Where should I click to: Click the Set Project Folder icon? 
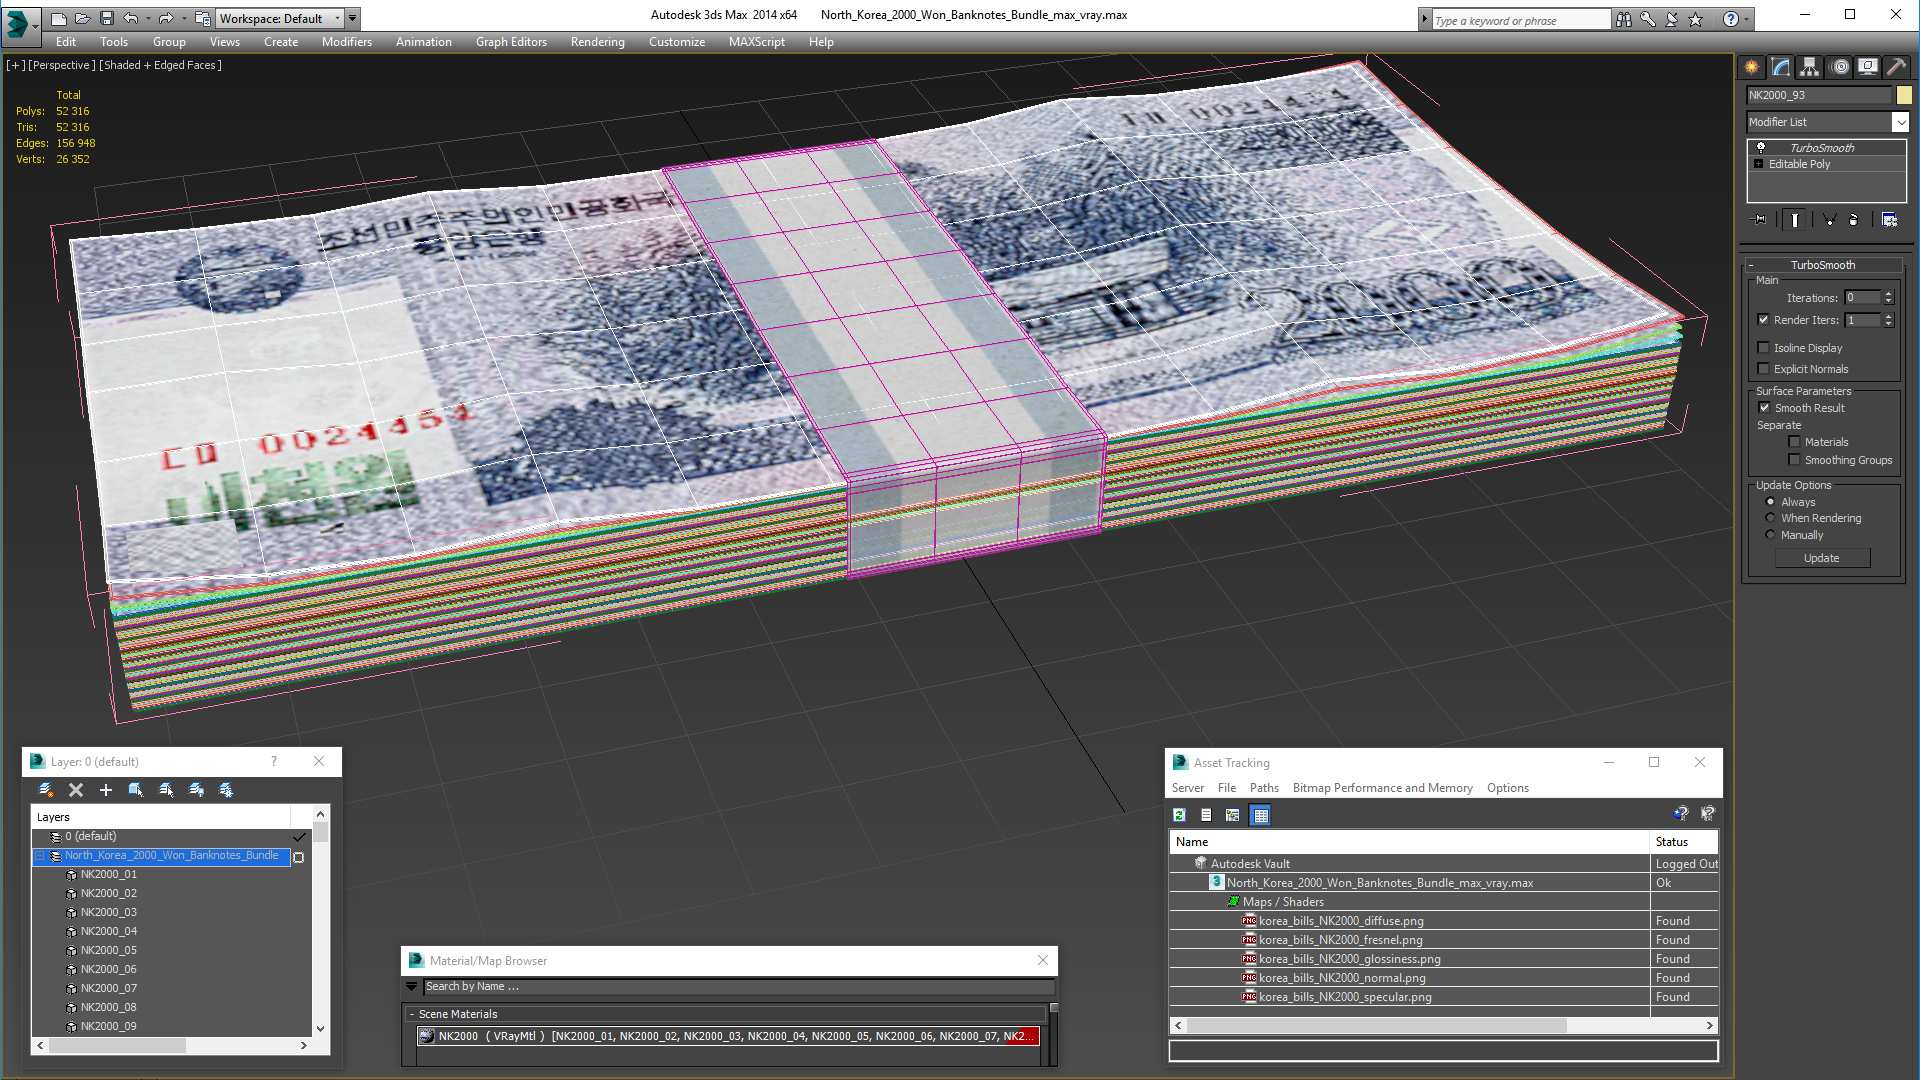click(202, 18)
